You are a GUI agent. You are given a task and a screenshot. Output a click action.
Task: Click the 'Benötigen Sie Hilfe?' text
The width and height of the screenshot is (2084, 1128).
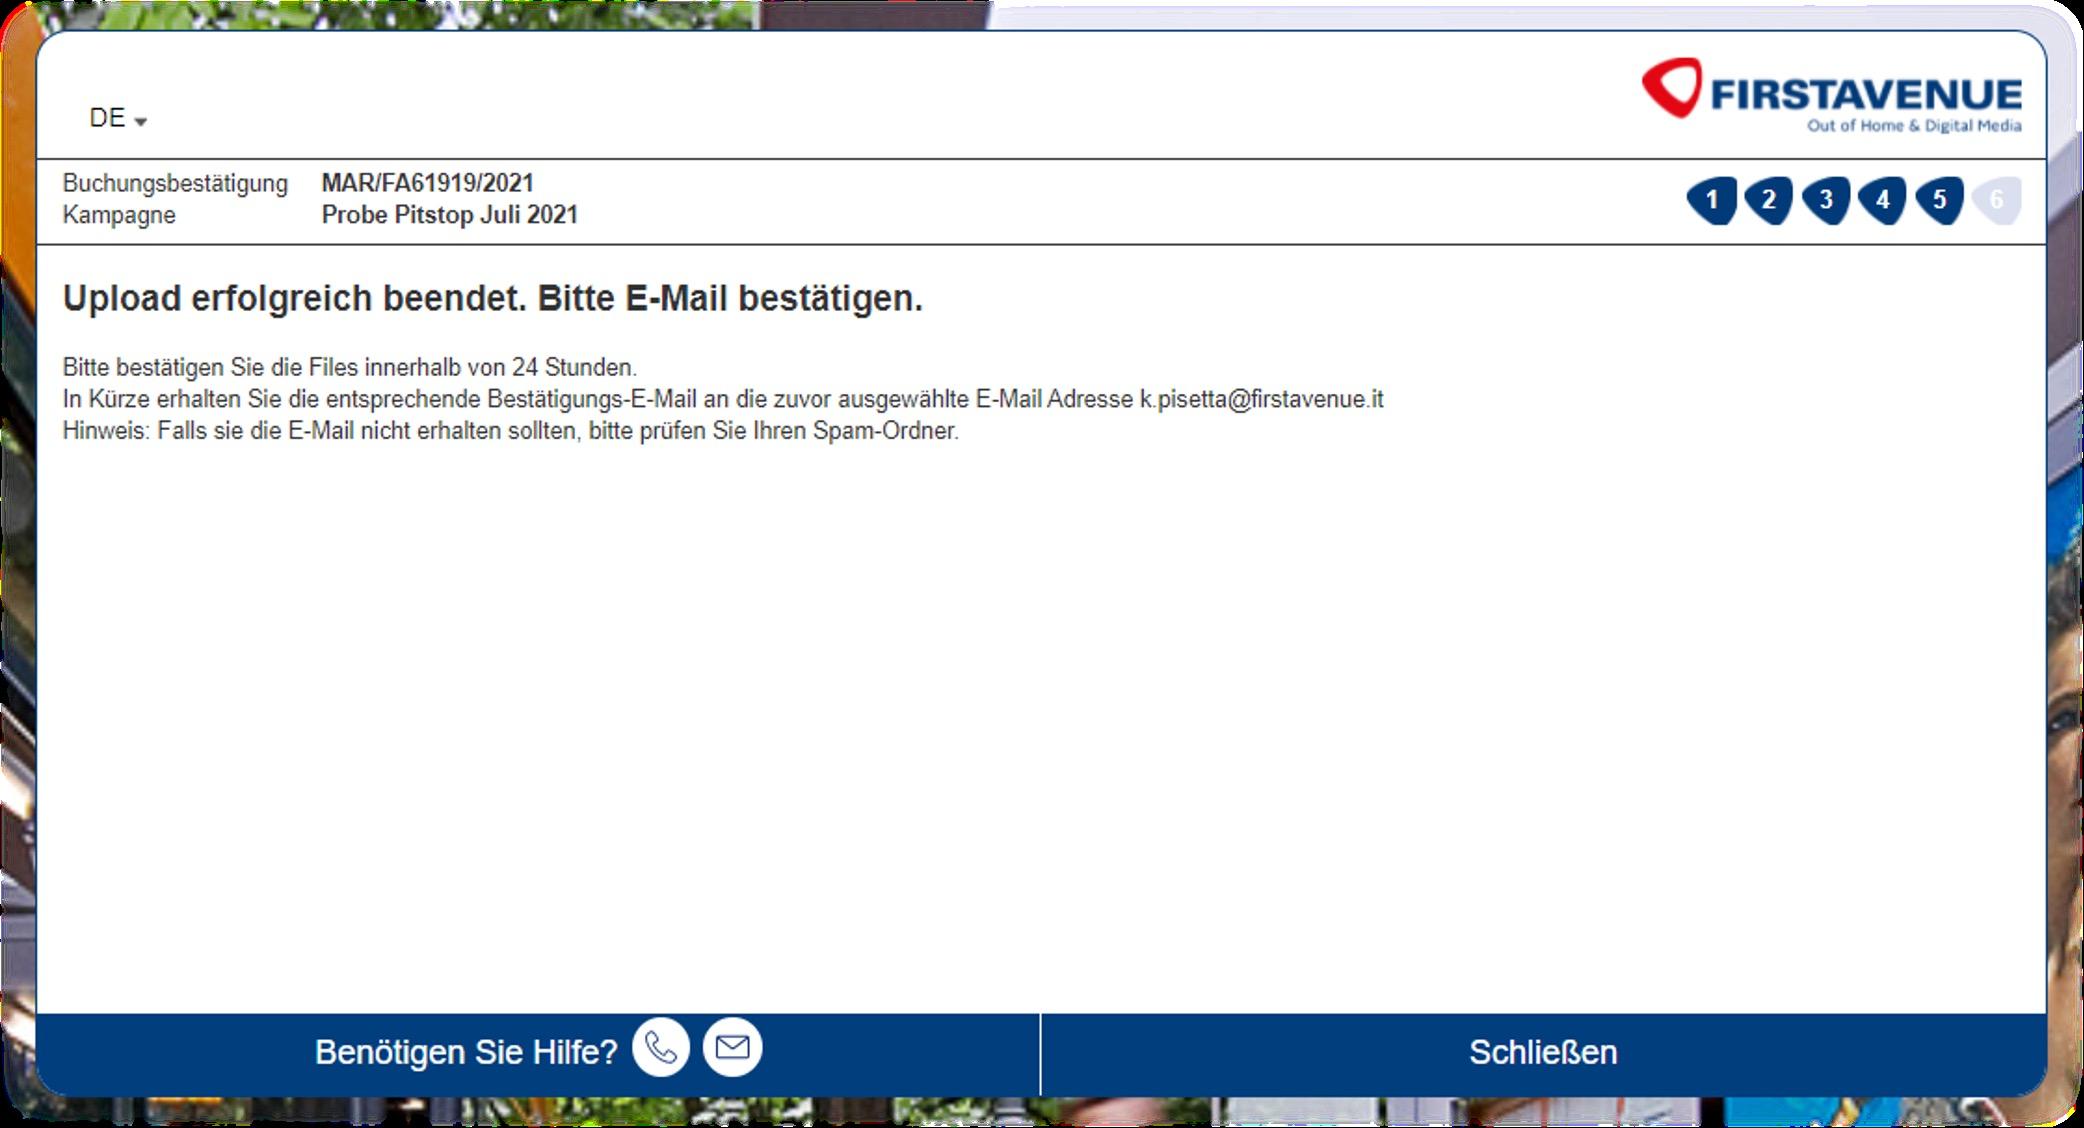coord(466,1052)
